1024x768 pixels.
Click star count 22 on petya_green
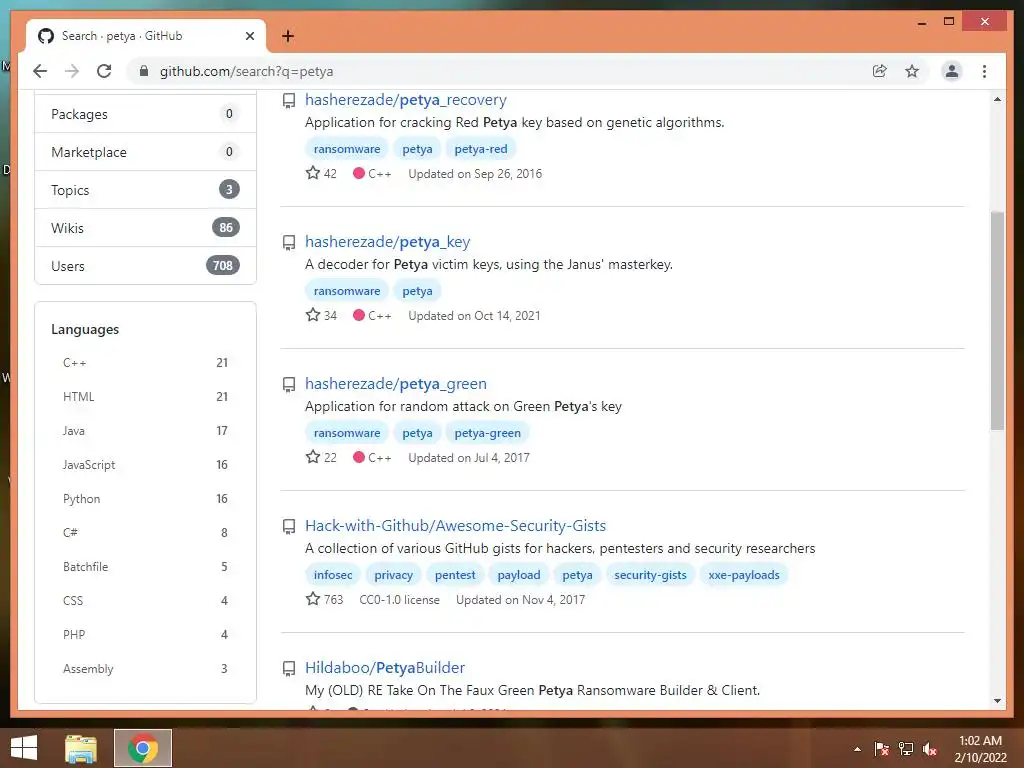click(321, 458)
